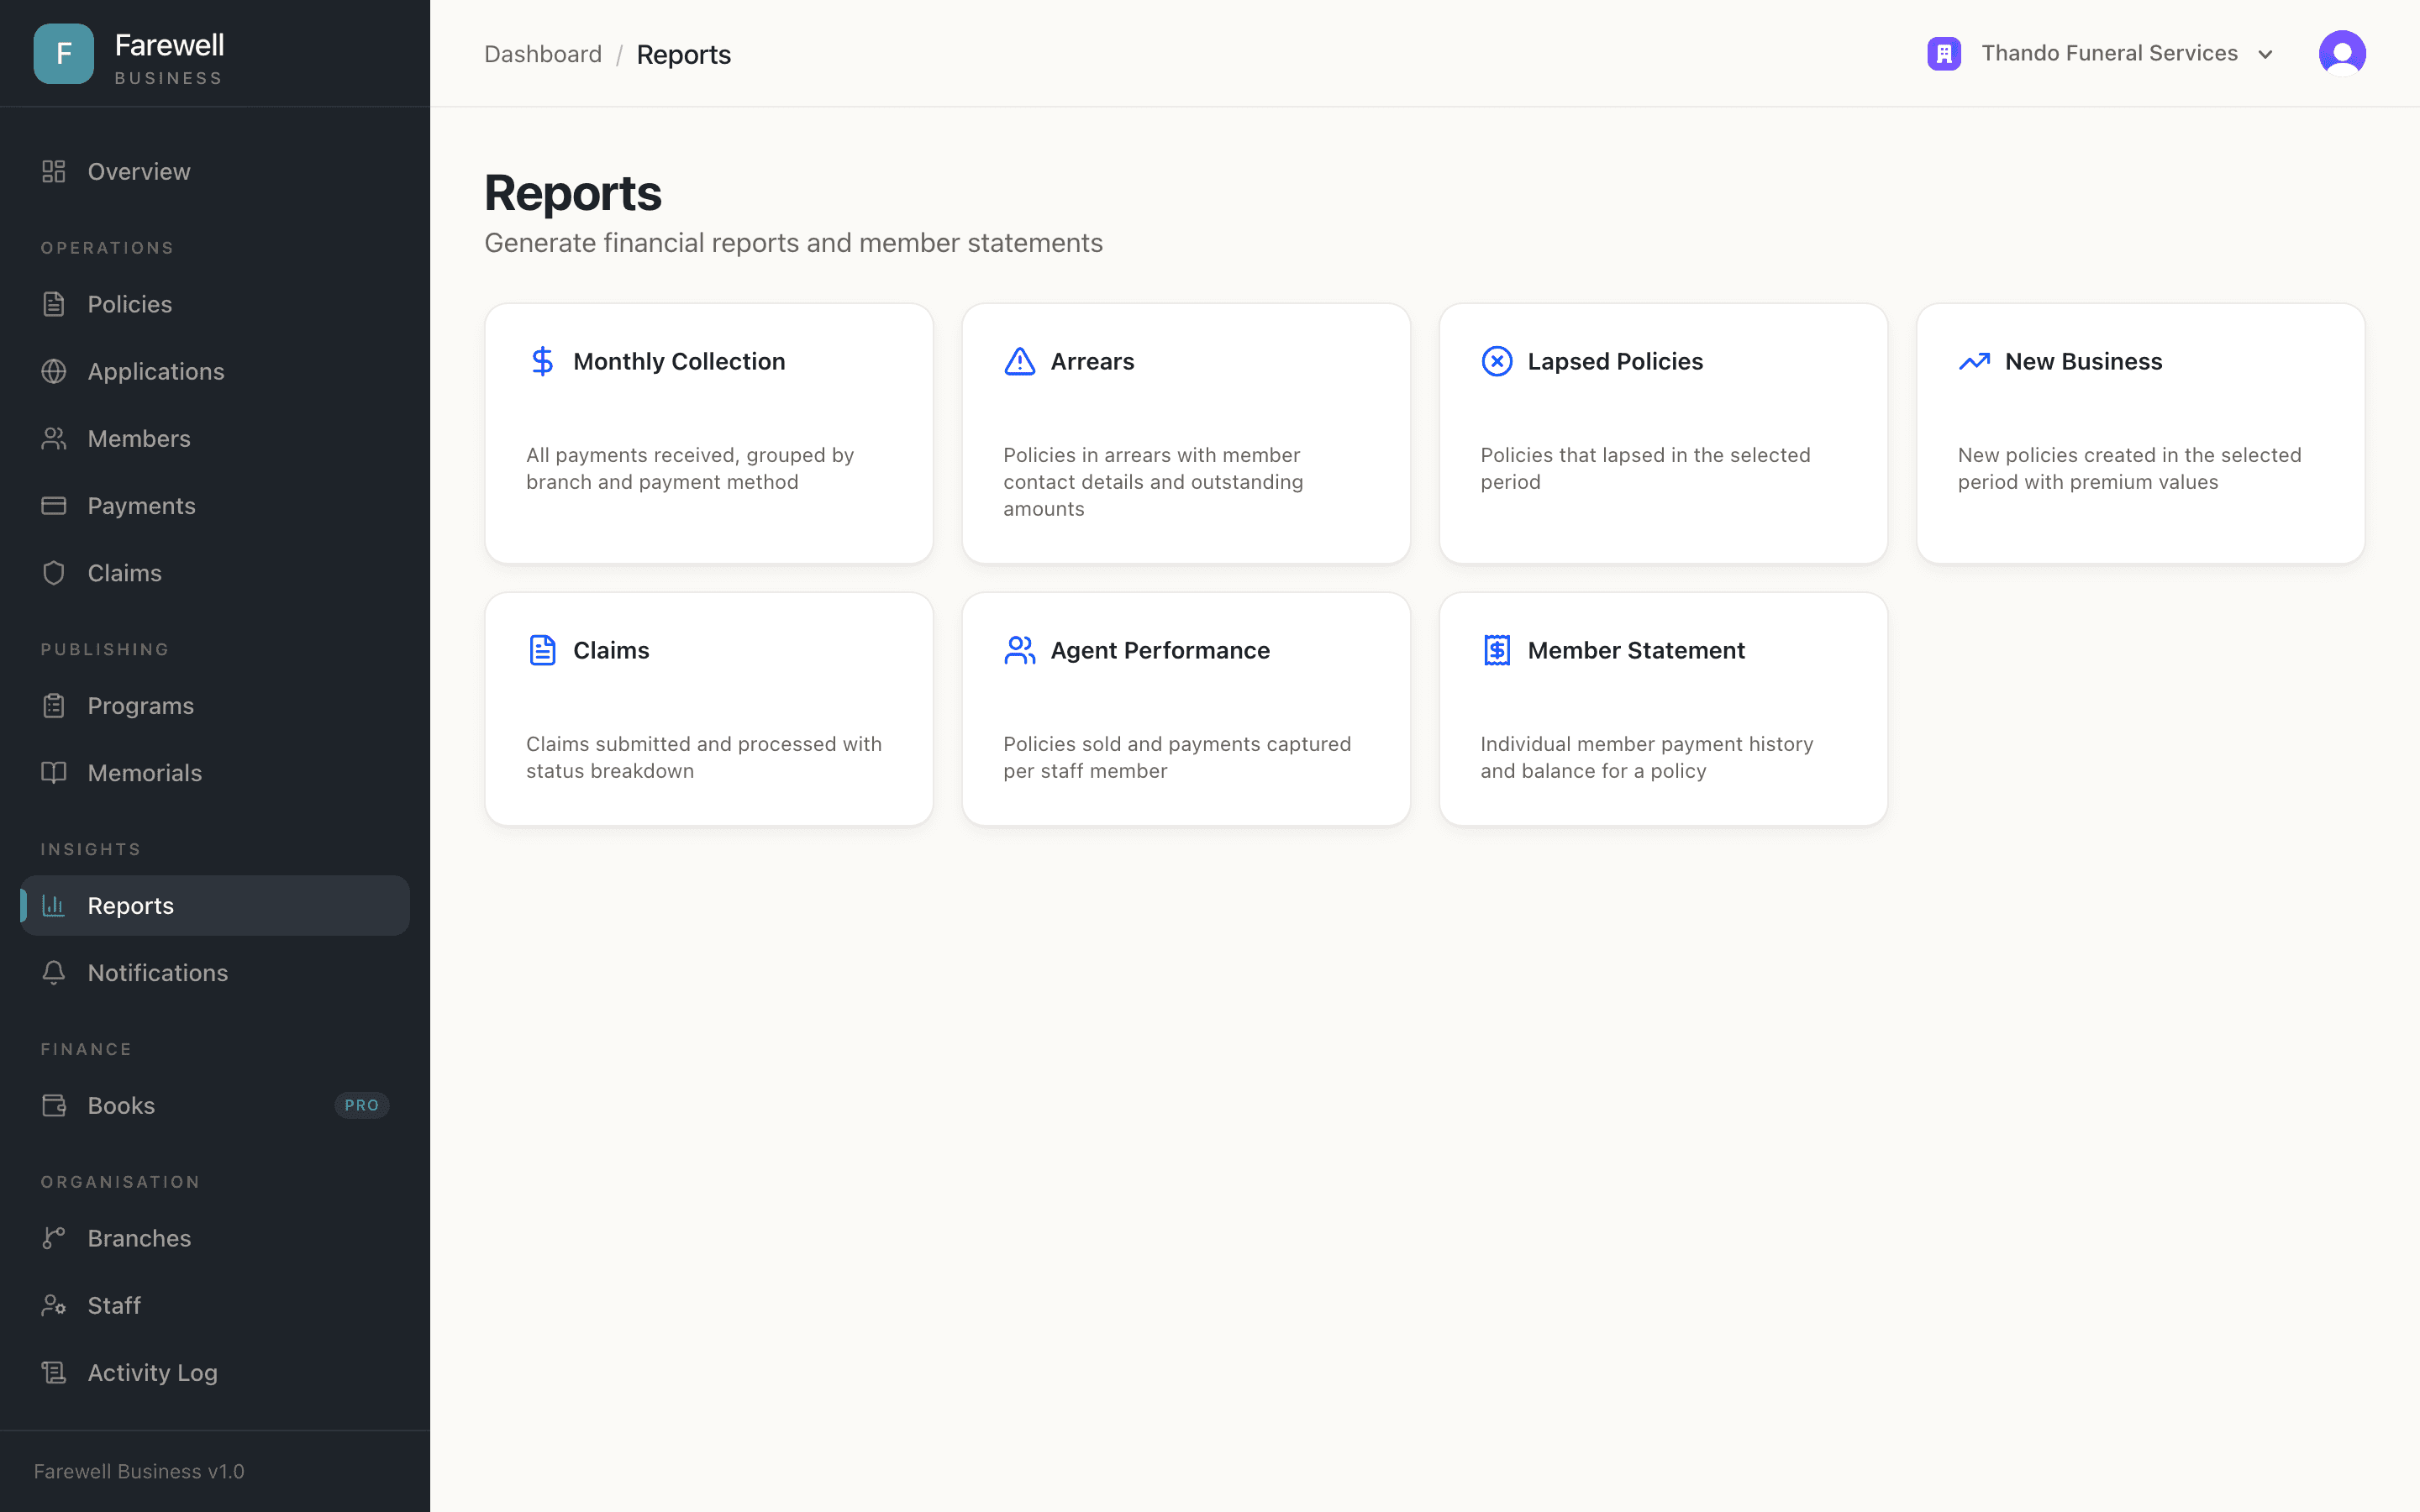Click the Branches git-branch icon

pos(54,1238)
